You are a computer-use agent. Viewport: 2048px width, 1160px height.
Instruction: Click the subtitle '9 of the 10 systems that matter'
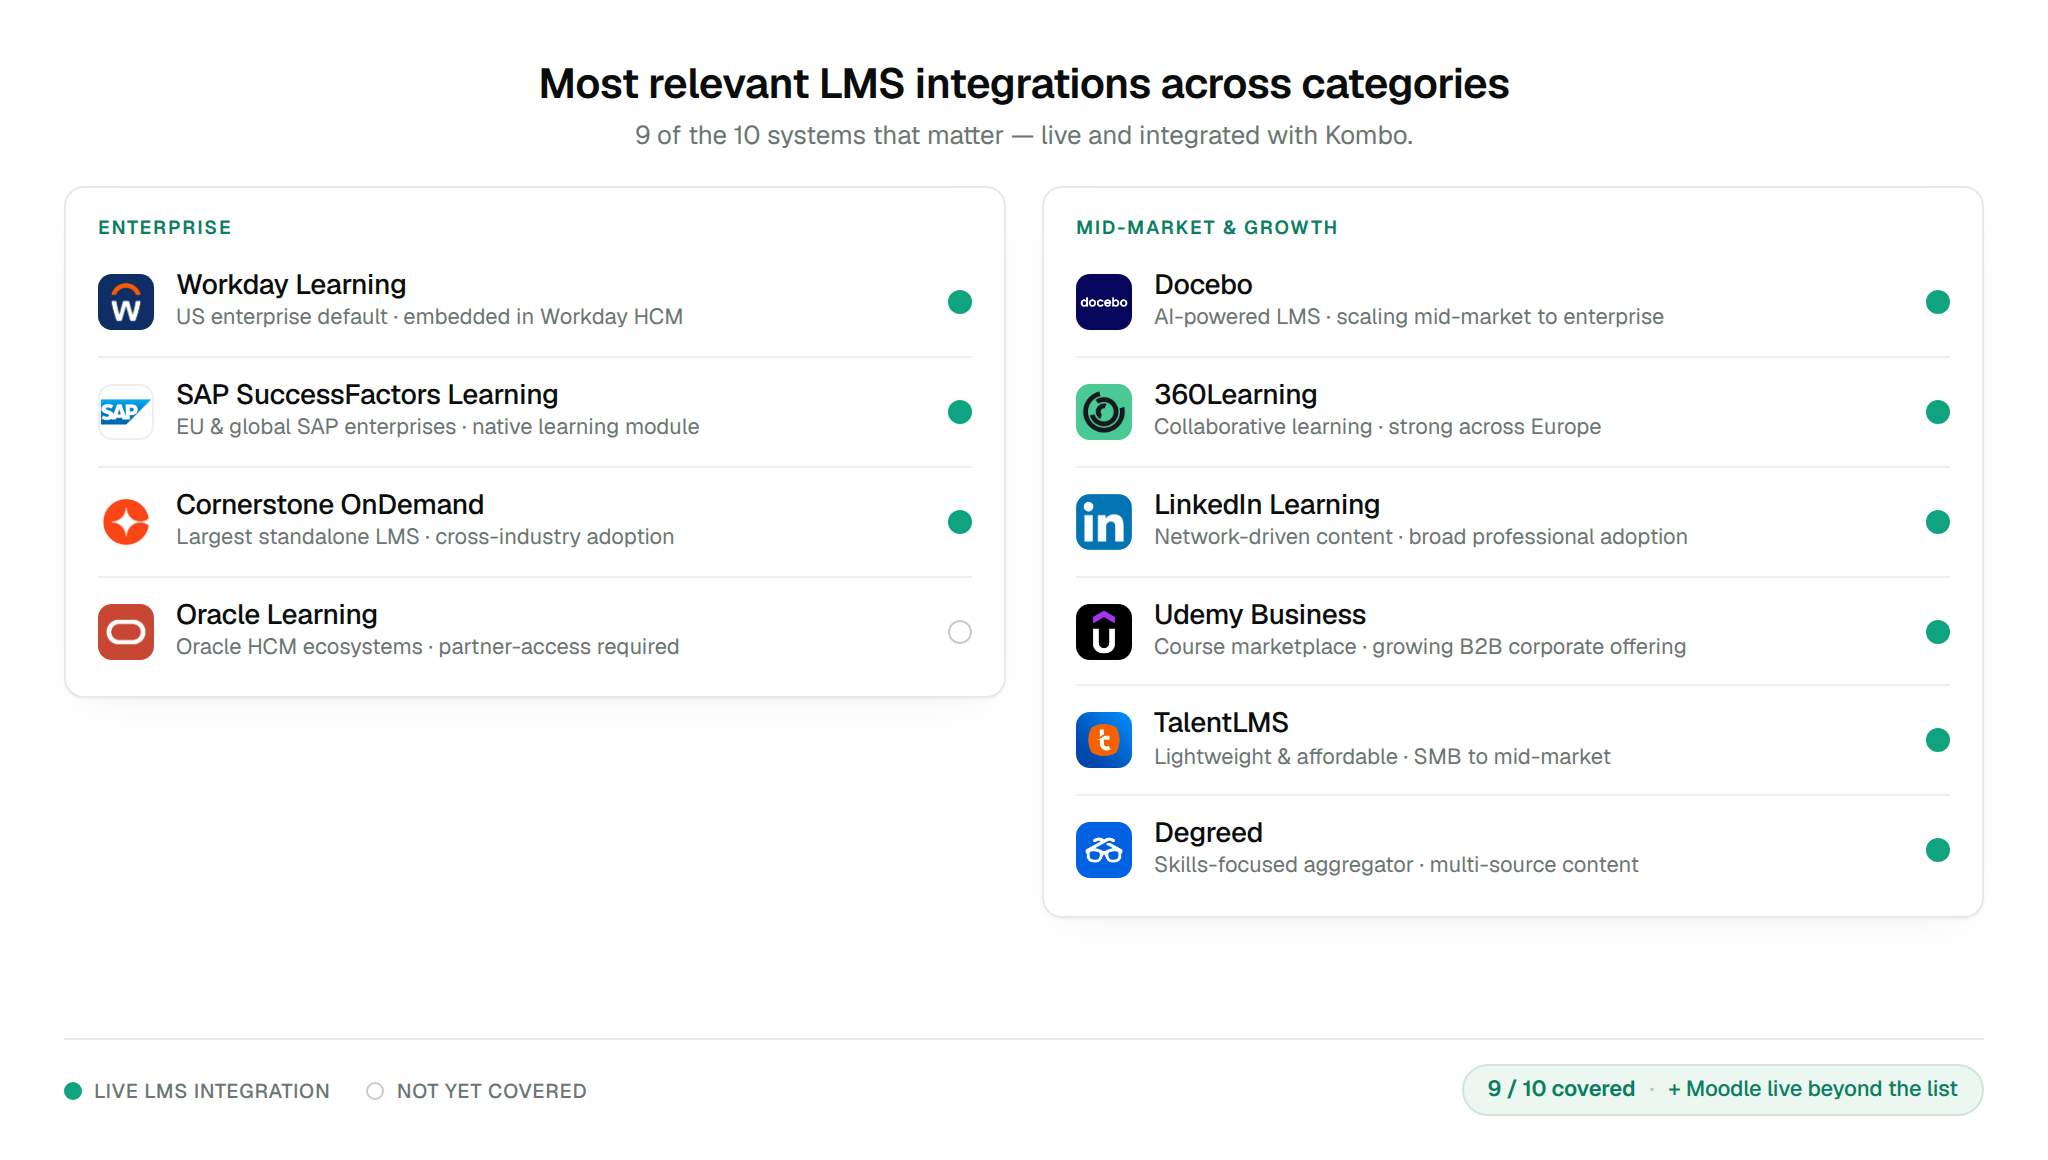pos(819,136)
